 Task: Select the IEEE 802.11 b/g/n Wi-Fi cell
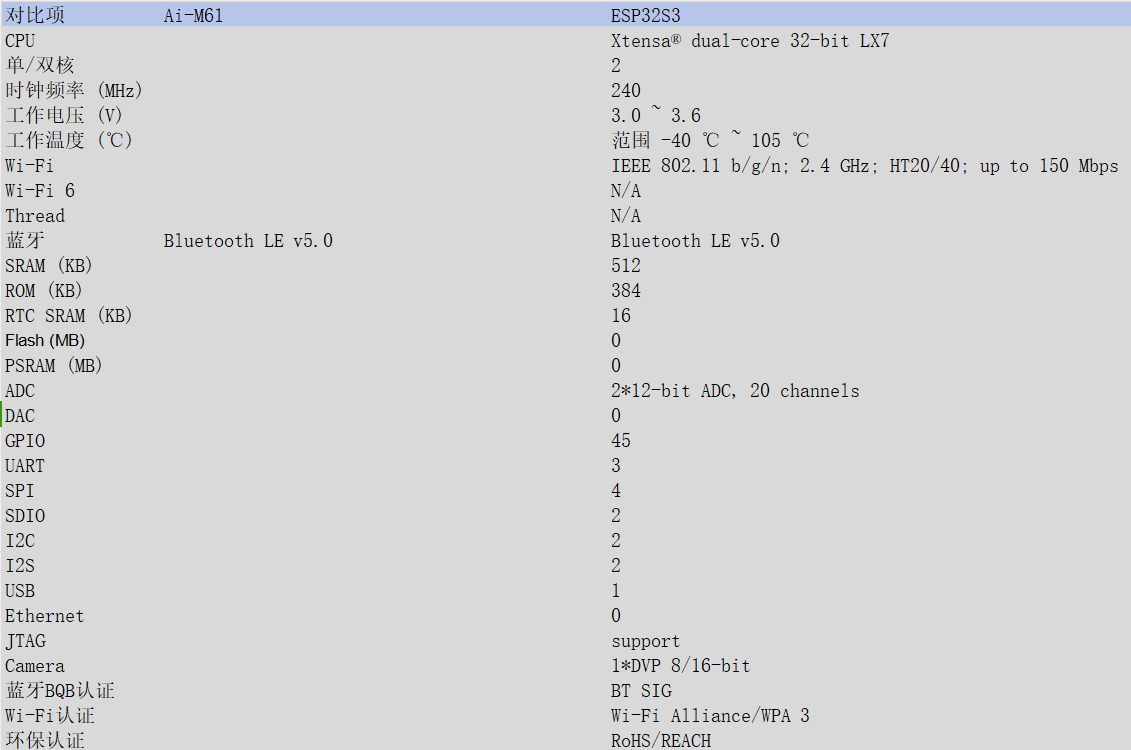tap(865, 166)
